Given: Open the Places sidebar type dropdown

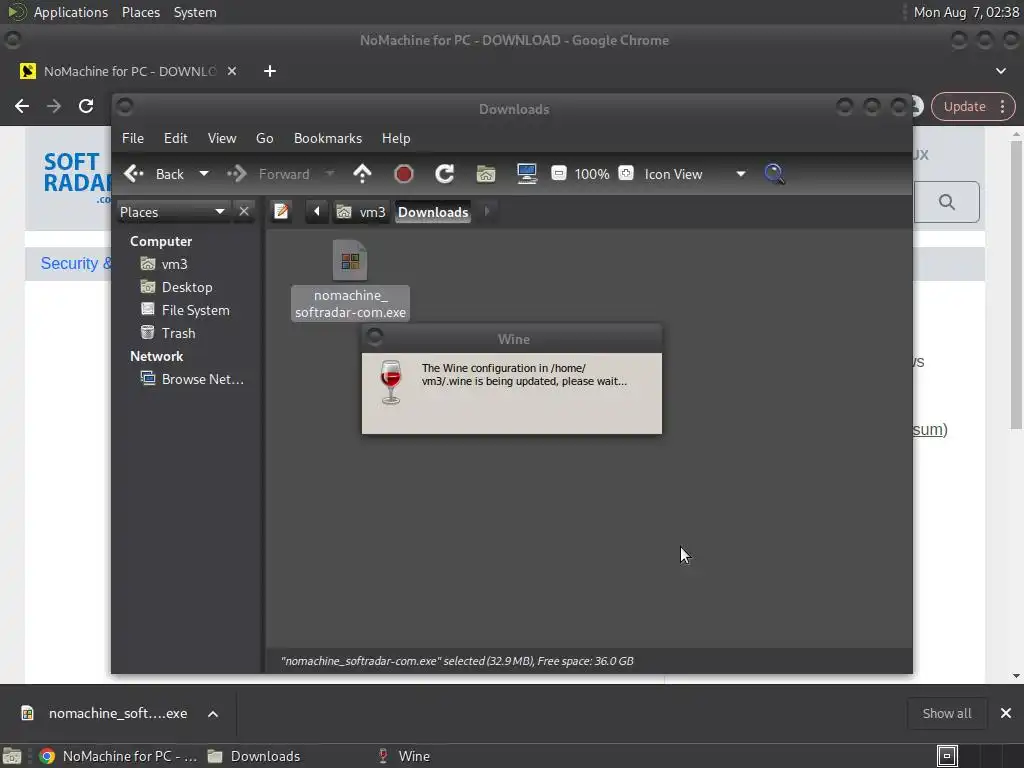Looking at the screenshot, I should (x=172, y=212).
